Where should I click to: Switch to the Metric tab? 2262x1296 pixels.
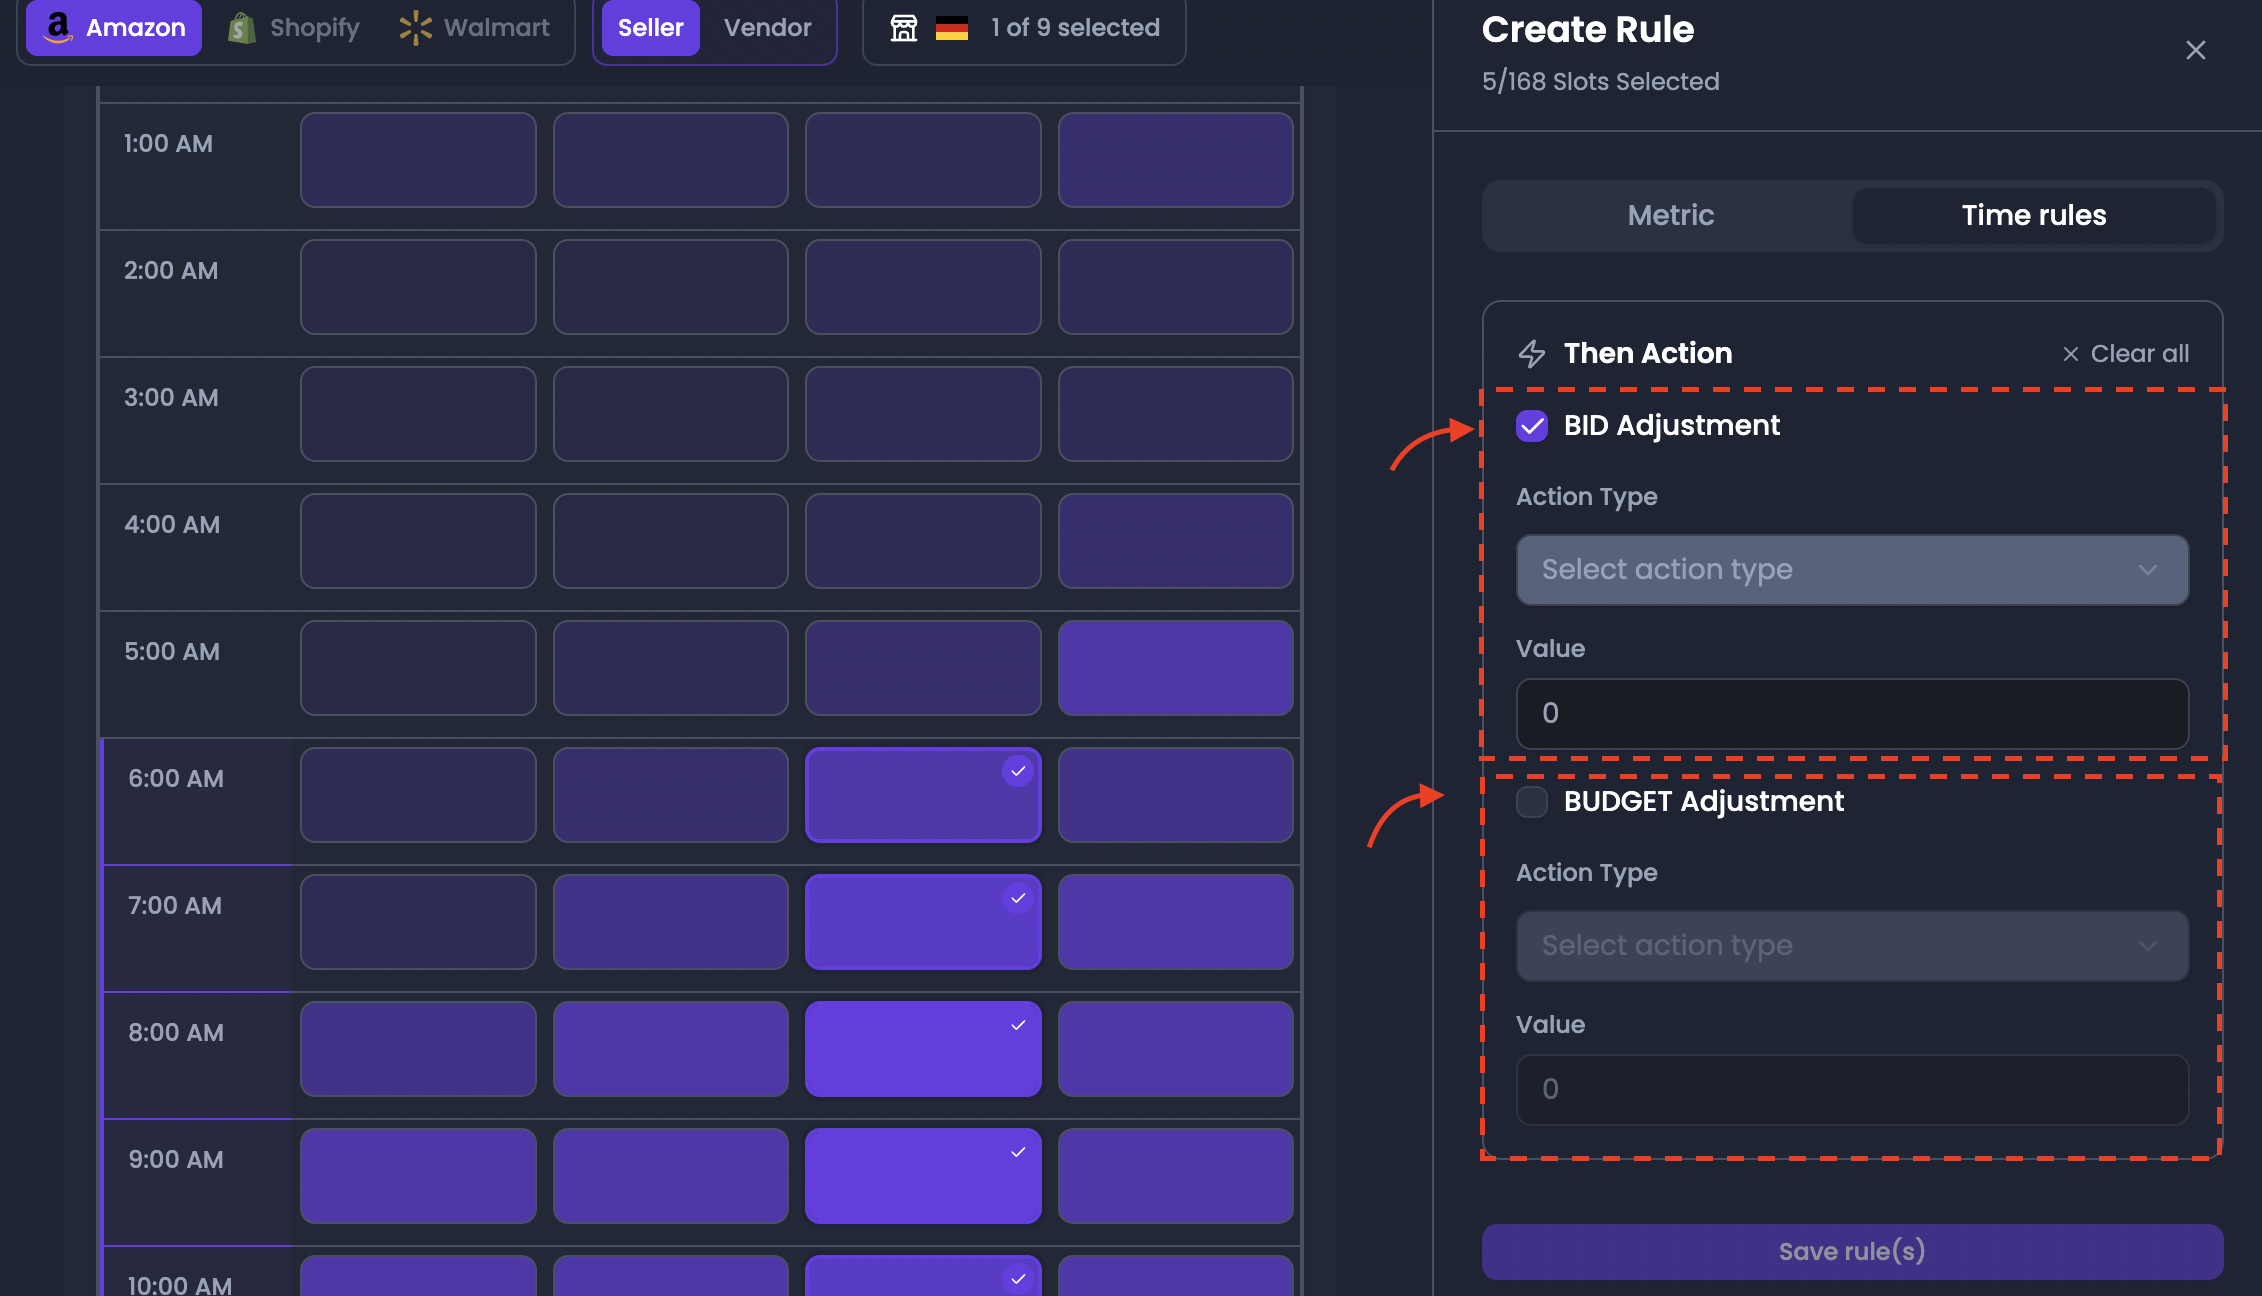(1670, 215)
